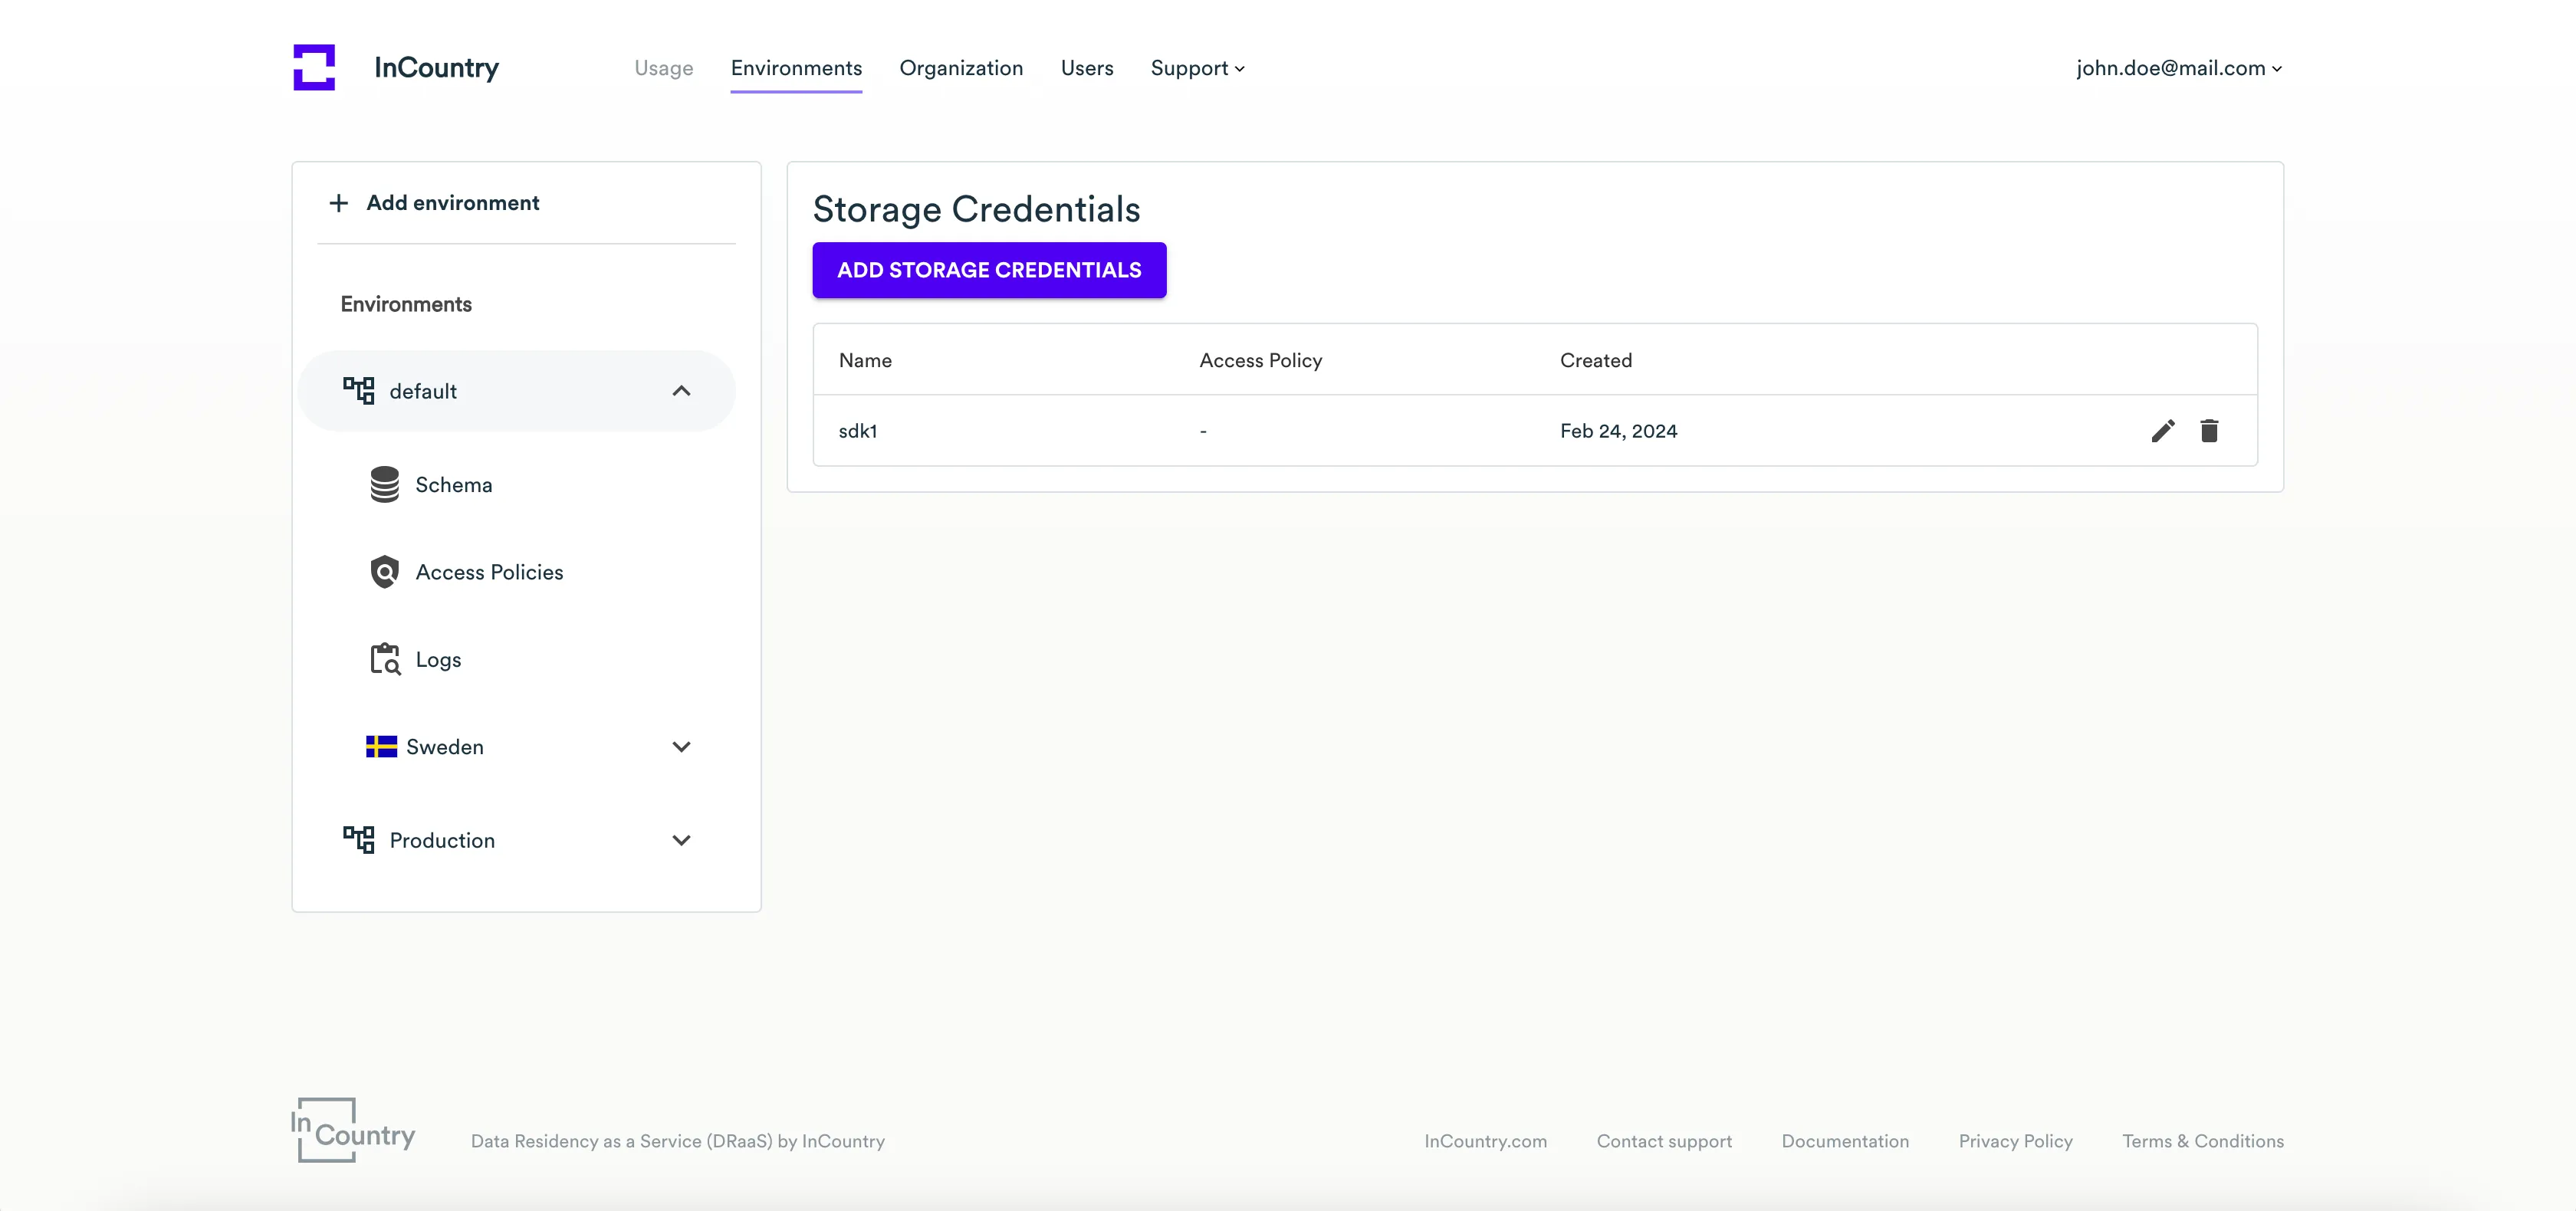Click the Production environment tree icon
The image size is (2576, 1211).
pyautogui.click(x=358, y=839)
